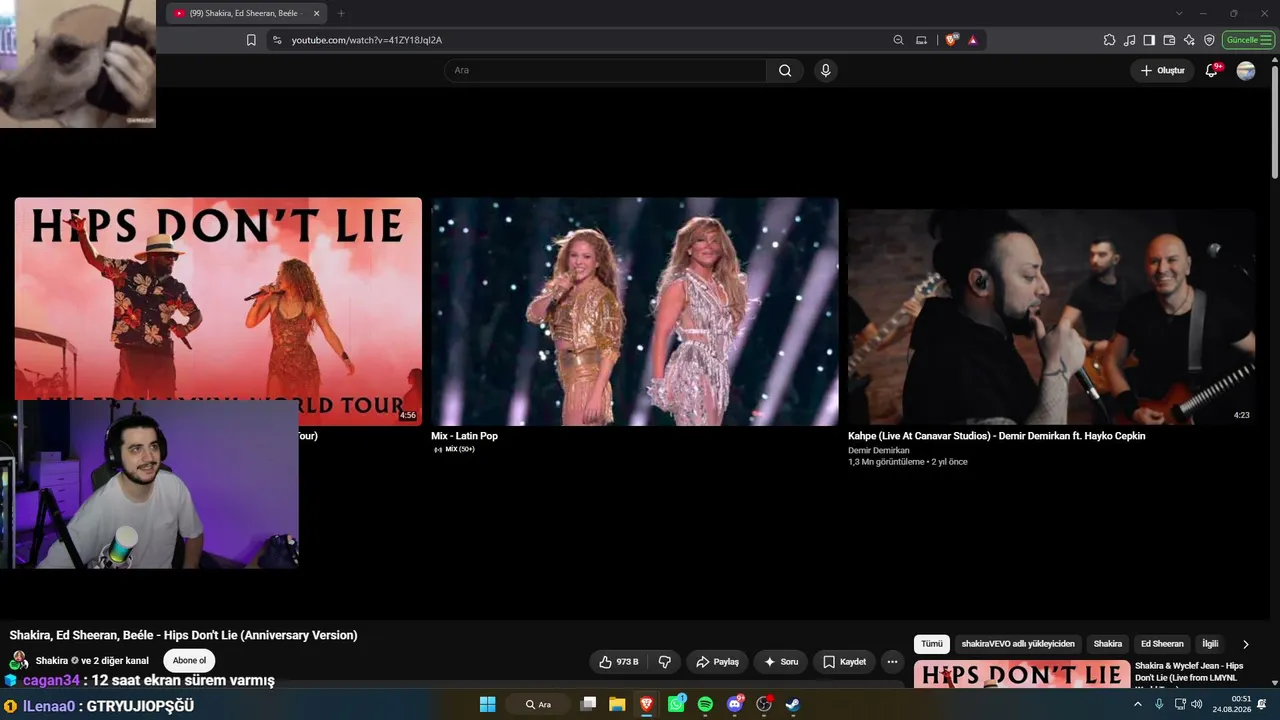
Task: Open Brave Rewards triangle icon
Action: 973,40
